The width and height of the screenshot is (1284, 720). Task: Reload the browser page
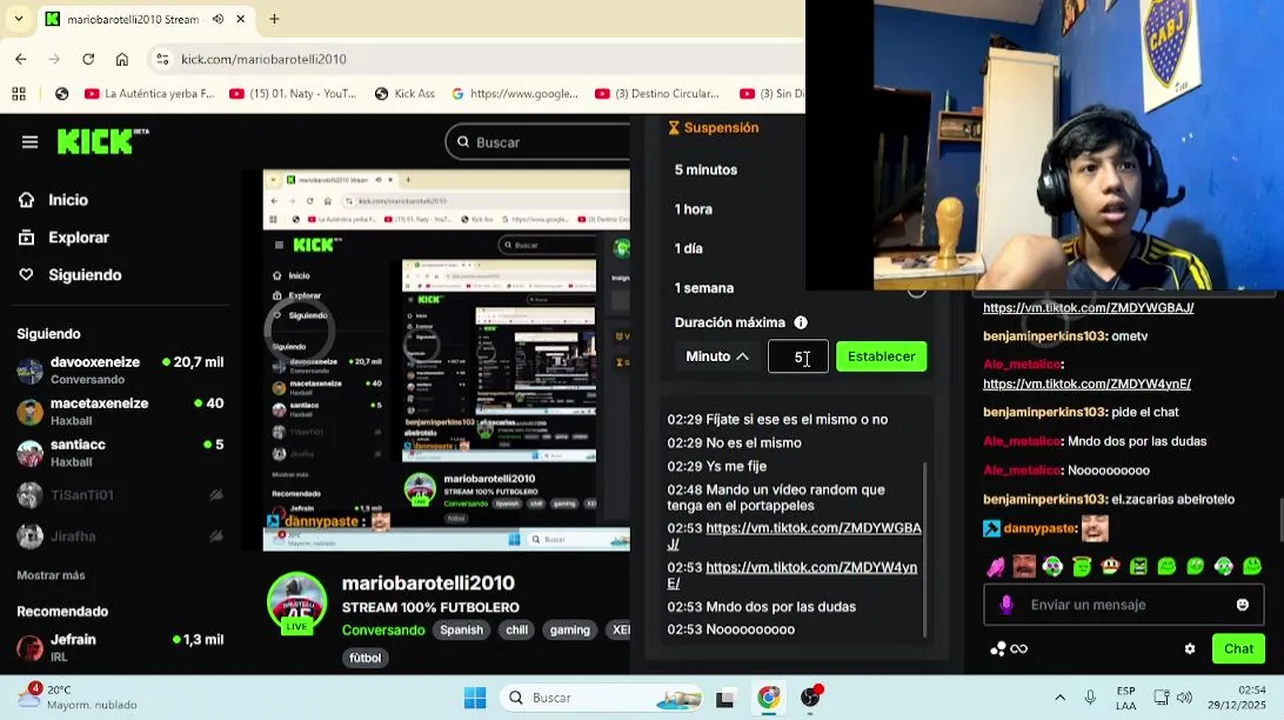pos(88,59)
